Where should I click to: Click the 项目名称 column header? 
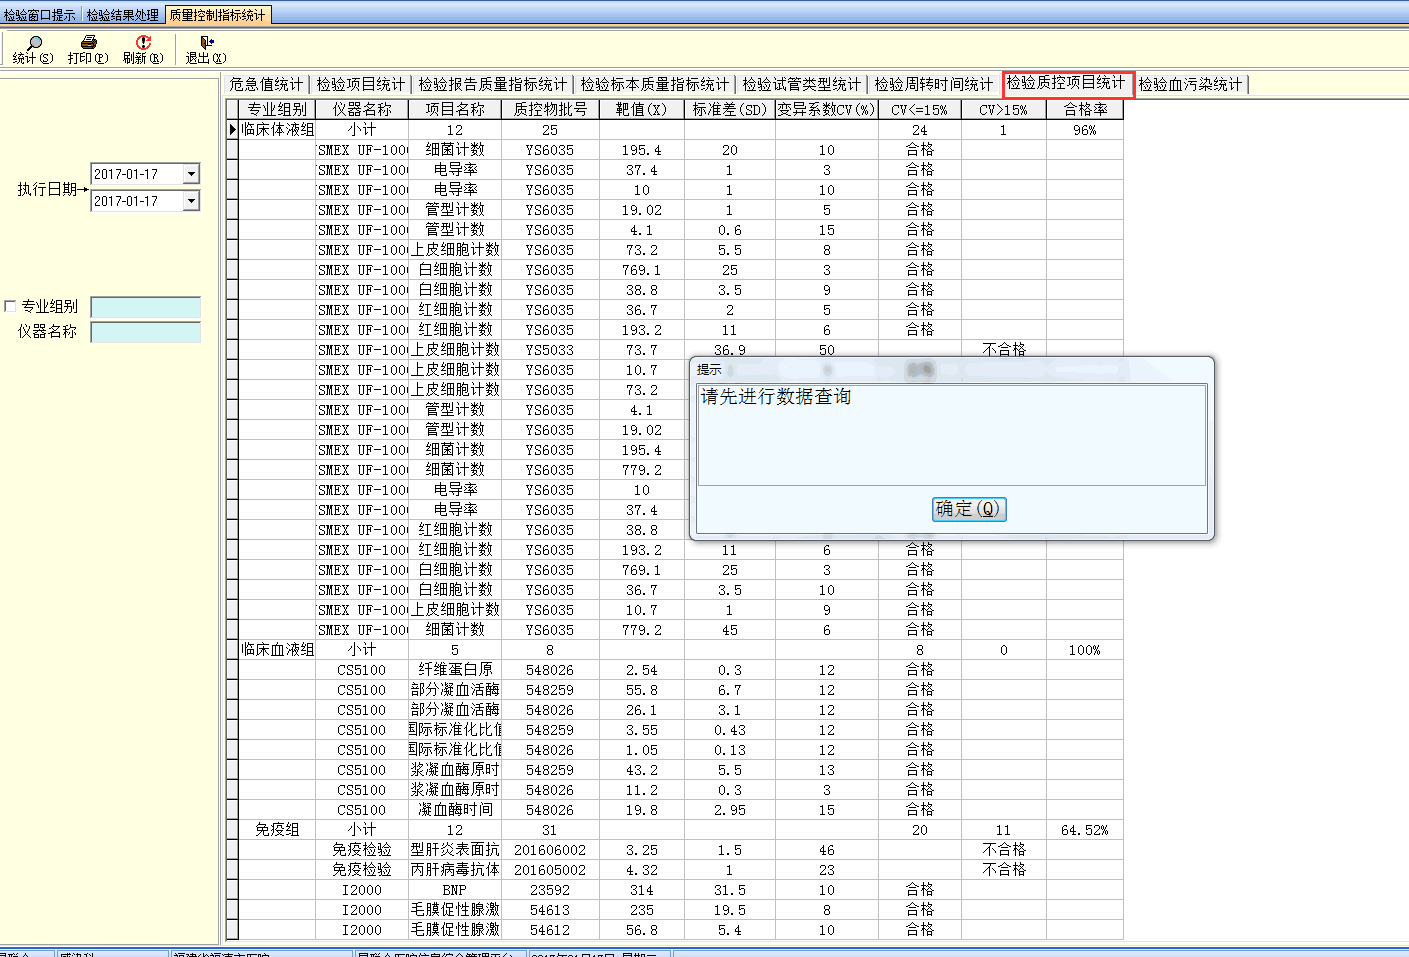455,110
